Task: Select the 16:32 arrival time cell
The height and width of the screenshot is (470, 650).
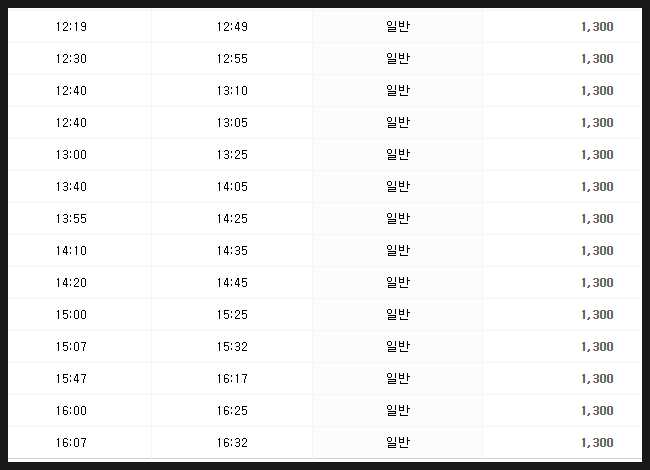Action: tap(232, 442)
